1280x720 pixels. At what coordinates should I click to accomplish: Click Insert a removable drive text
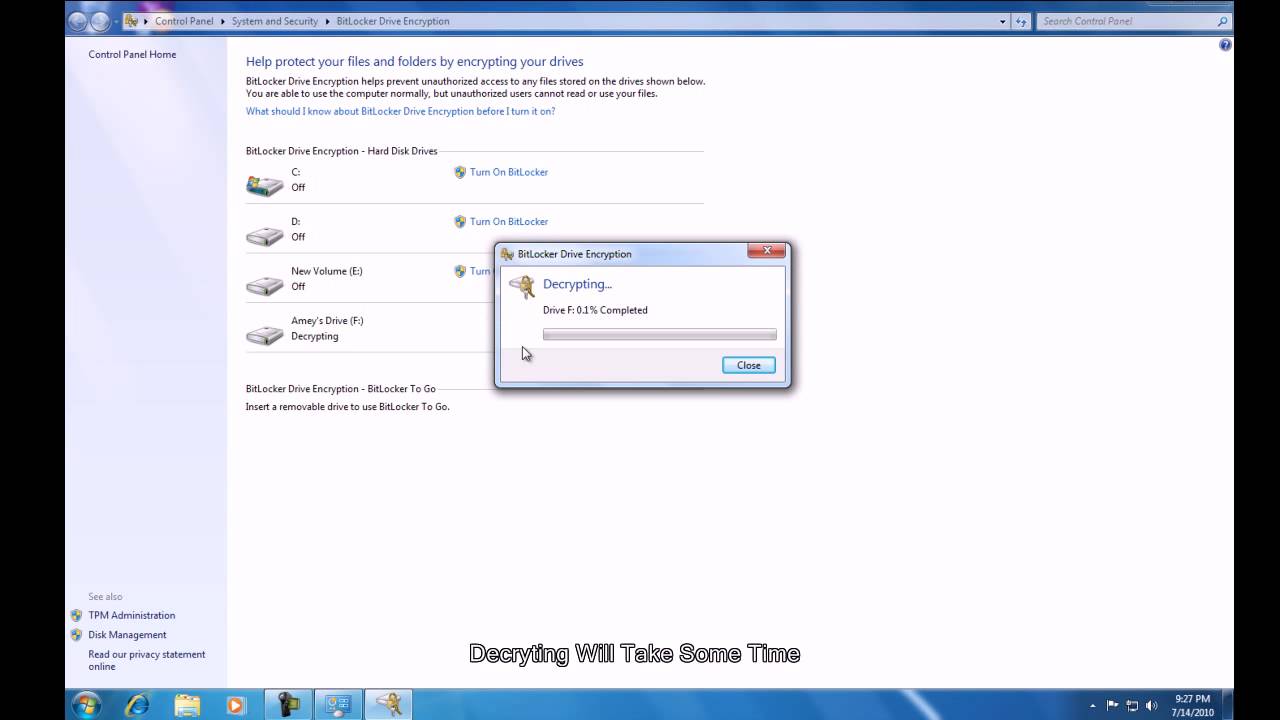click(x=348, y=407)
